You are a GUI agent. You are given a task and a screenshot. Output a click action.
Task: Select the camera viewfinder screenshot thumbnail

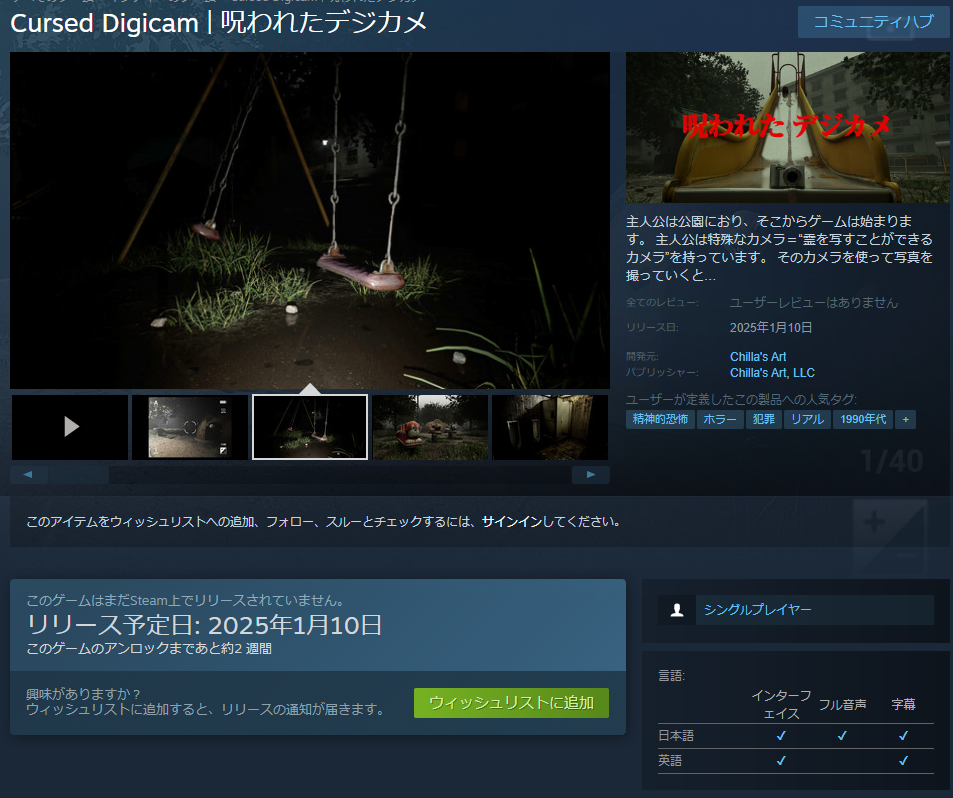point(190,427)
